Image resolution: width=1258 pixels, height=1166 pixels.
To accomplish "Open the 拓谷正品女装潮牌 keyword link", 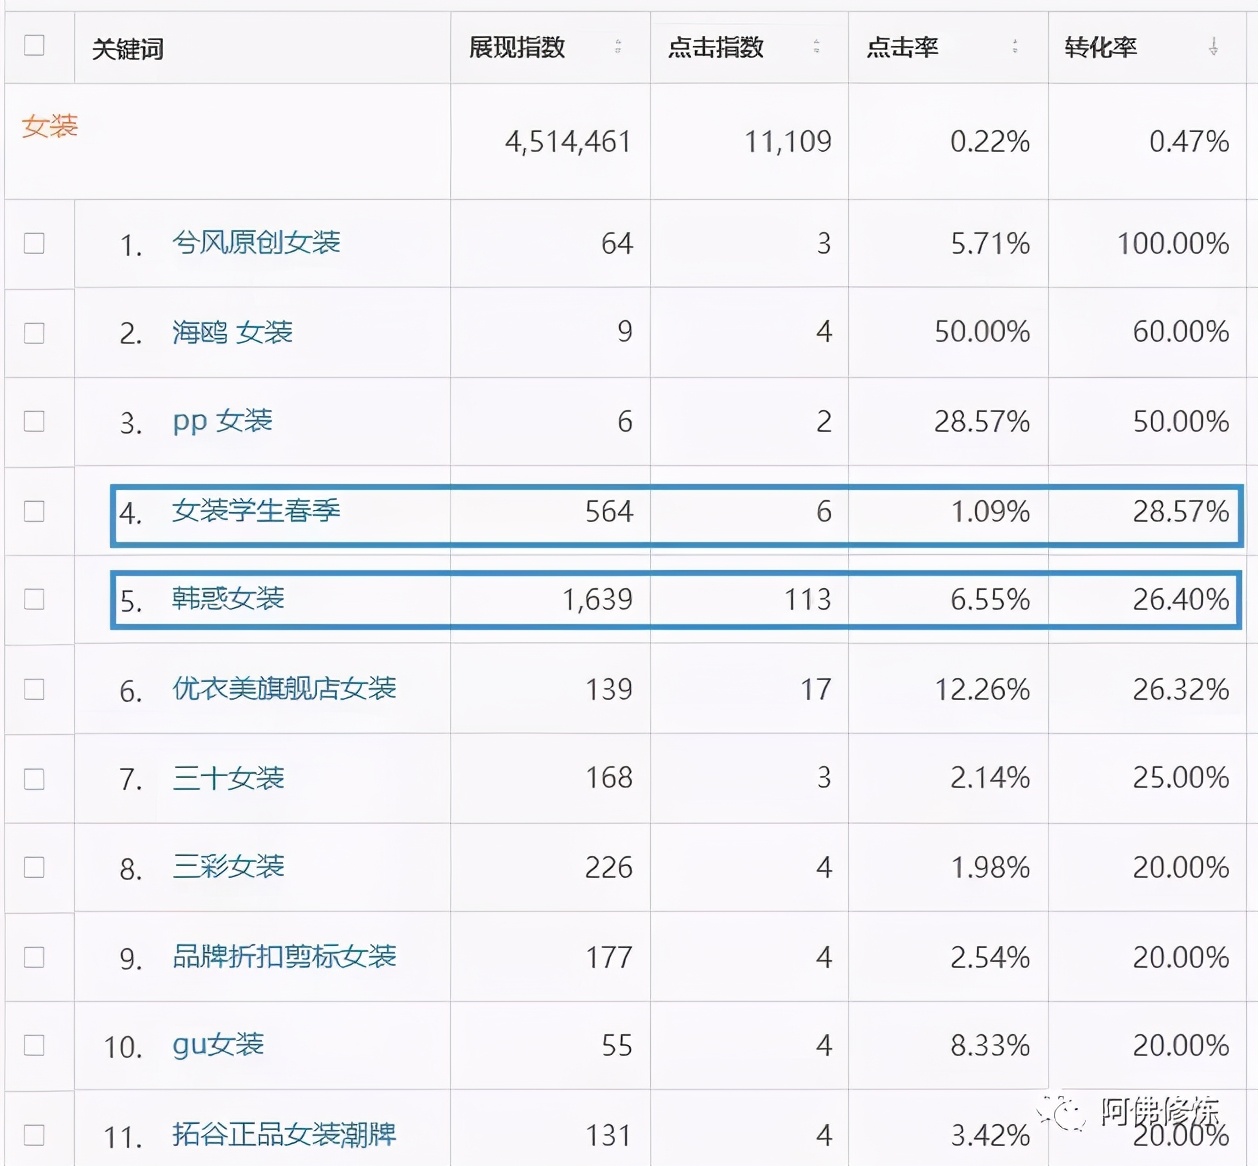I will [283, 1135].
